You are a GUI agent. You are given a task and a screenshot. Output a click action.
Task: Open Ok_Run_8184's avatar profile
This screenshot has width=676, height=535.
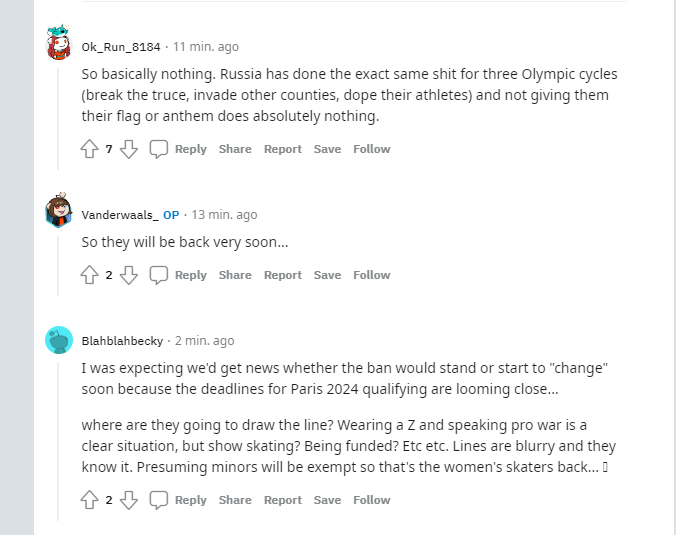pos(59,45)
